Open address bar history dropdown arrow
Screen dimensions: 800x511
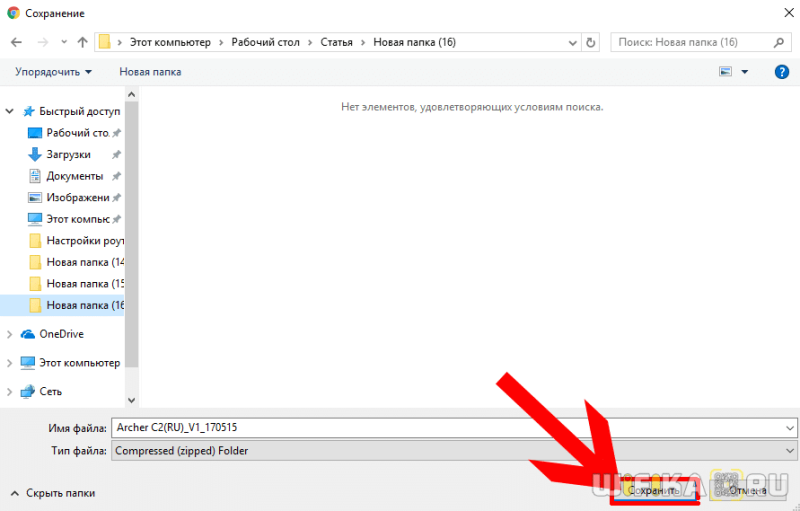(572, 43)
